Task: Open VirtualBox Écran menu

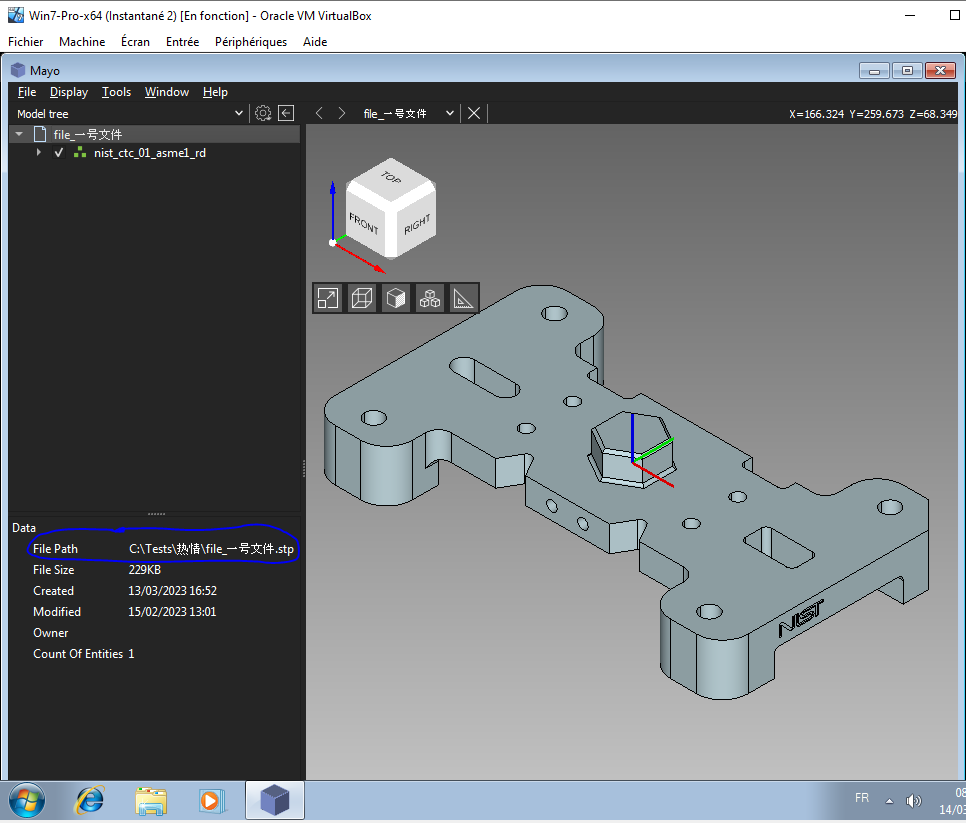Action: point(136,41)
